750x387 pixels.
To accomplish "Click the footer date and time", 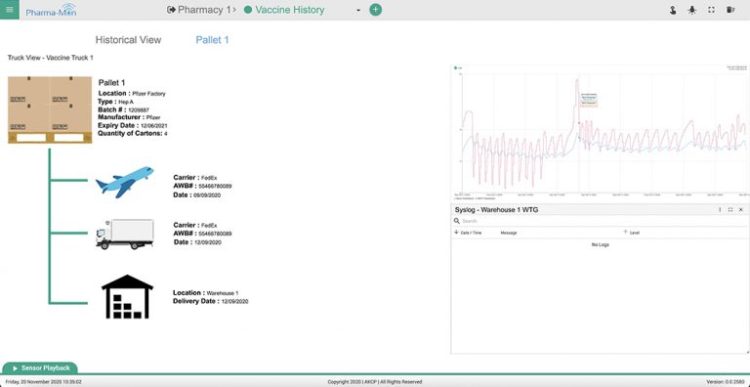I will click(x=44, y=382).
